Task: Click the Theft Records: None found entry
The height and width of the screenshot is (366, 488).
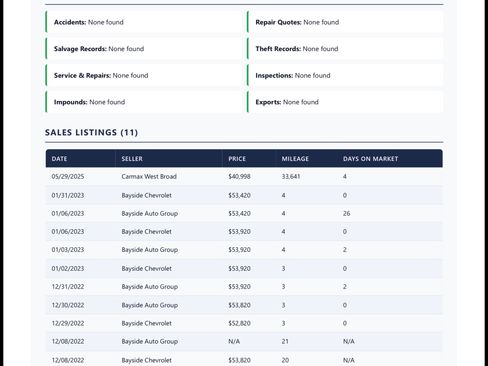Action: 345,49
